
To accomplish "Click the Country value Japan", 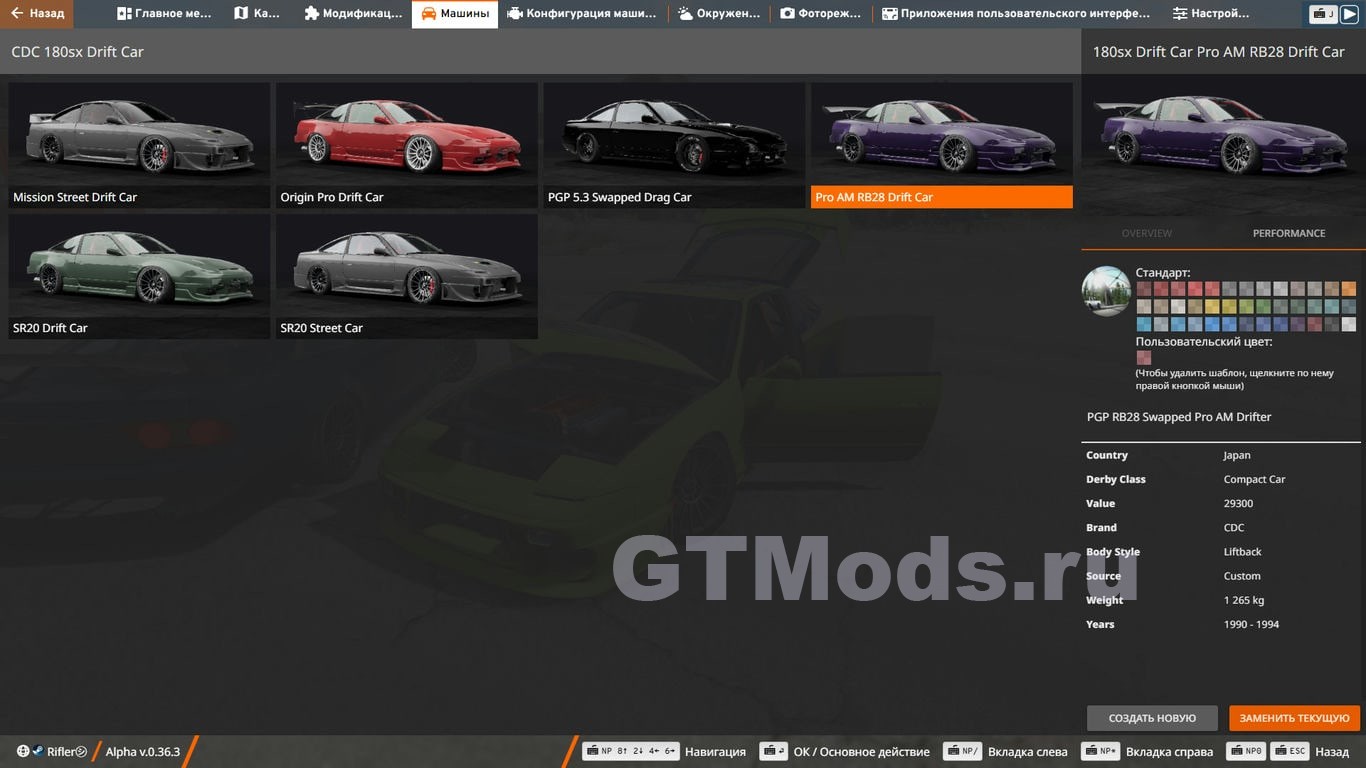I will tap(1236, 455).
